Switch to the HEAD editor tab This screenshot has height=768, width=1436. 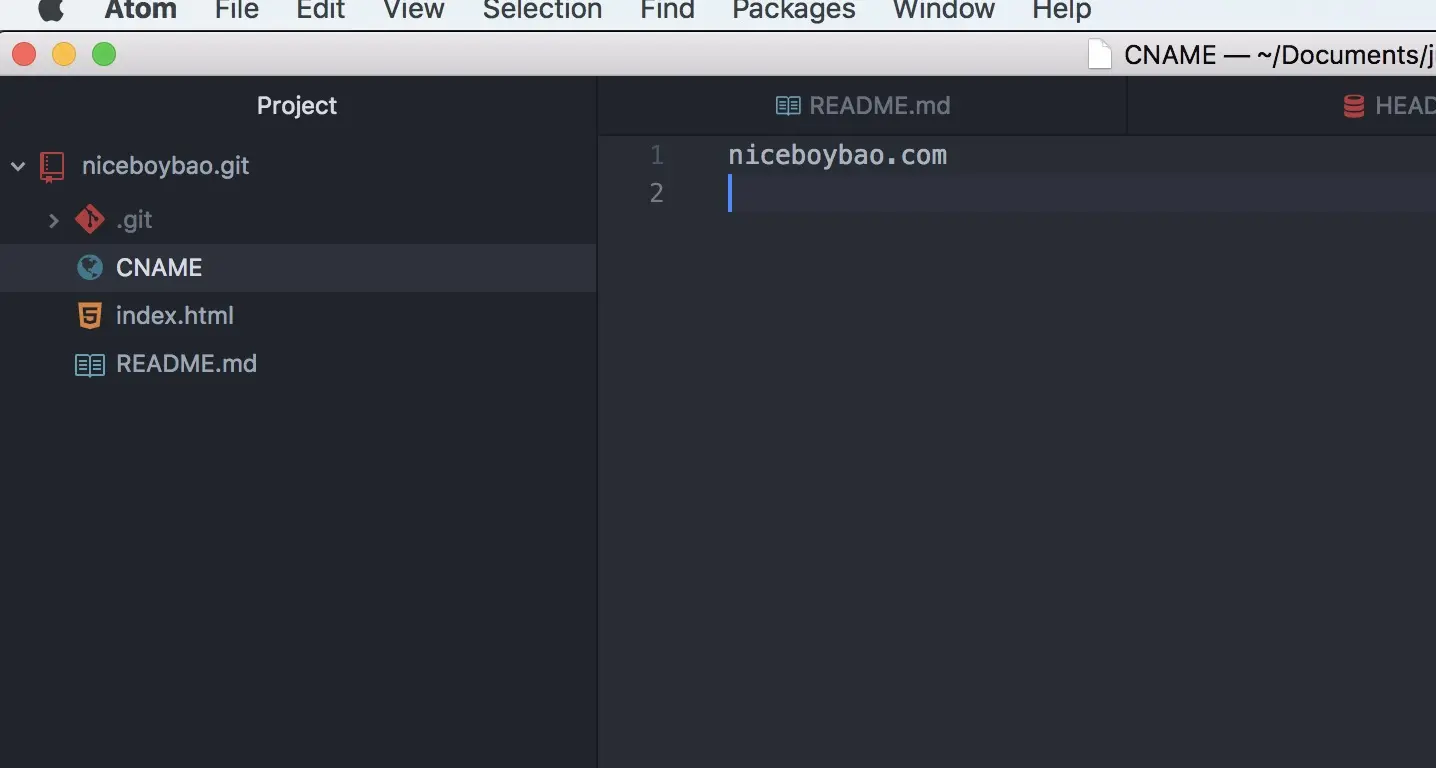click(1282, 106)
